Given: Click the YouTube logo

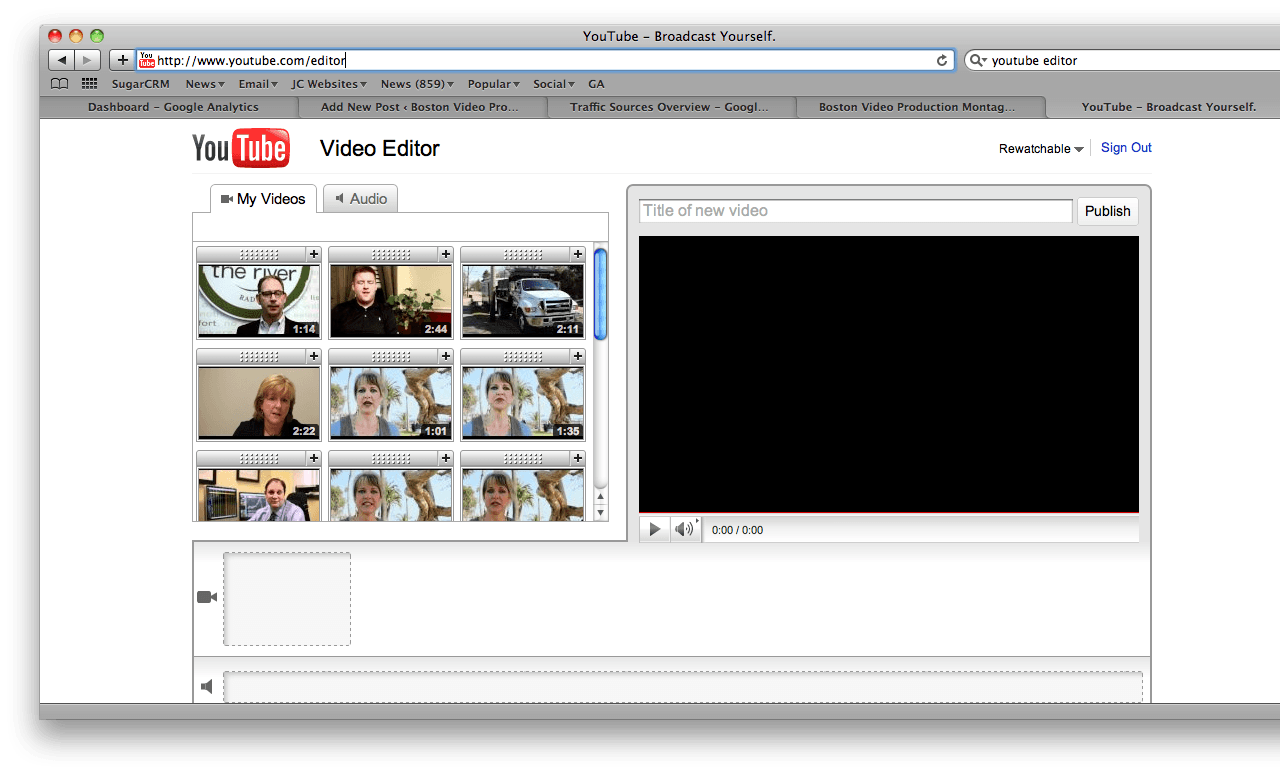Looking at the screenshot, I should point(241,148).
